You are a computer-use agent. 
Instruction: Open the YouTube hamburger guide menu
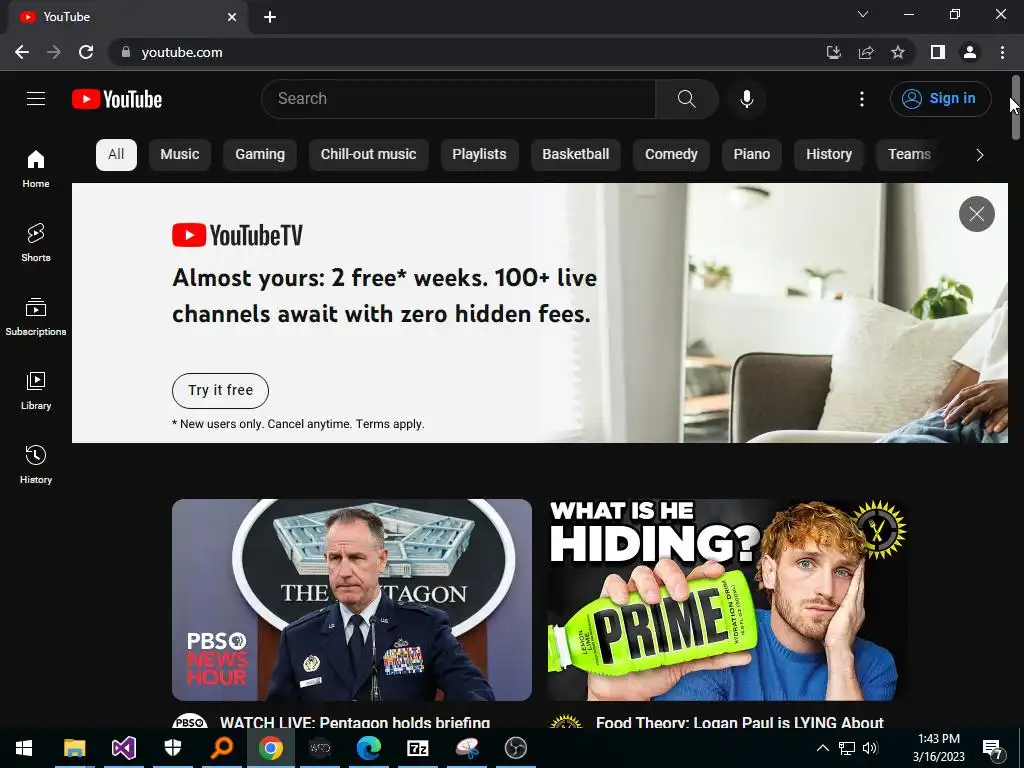[x=36, y=99]
